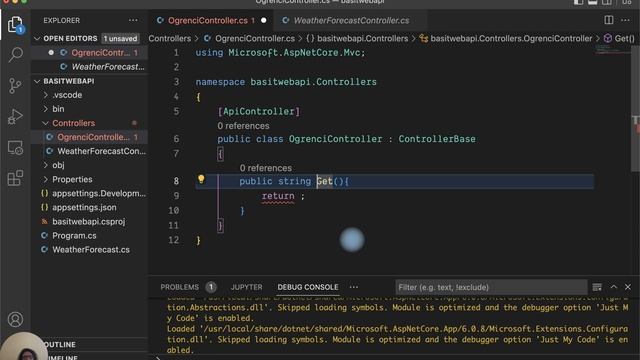Click the '0 references' CodeLens above Get method
The height and width of the screenshot is (360, 640).
pyautogui.click(x=266, y=168)
